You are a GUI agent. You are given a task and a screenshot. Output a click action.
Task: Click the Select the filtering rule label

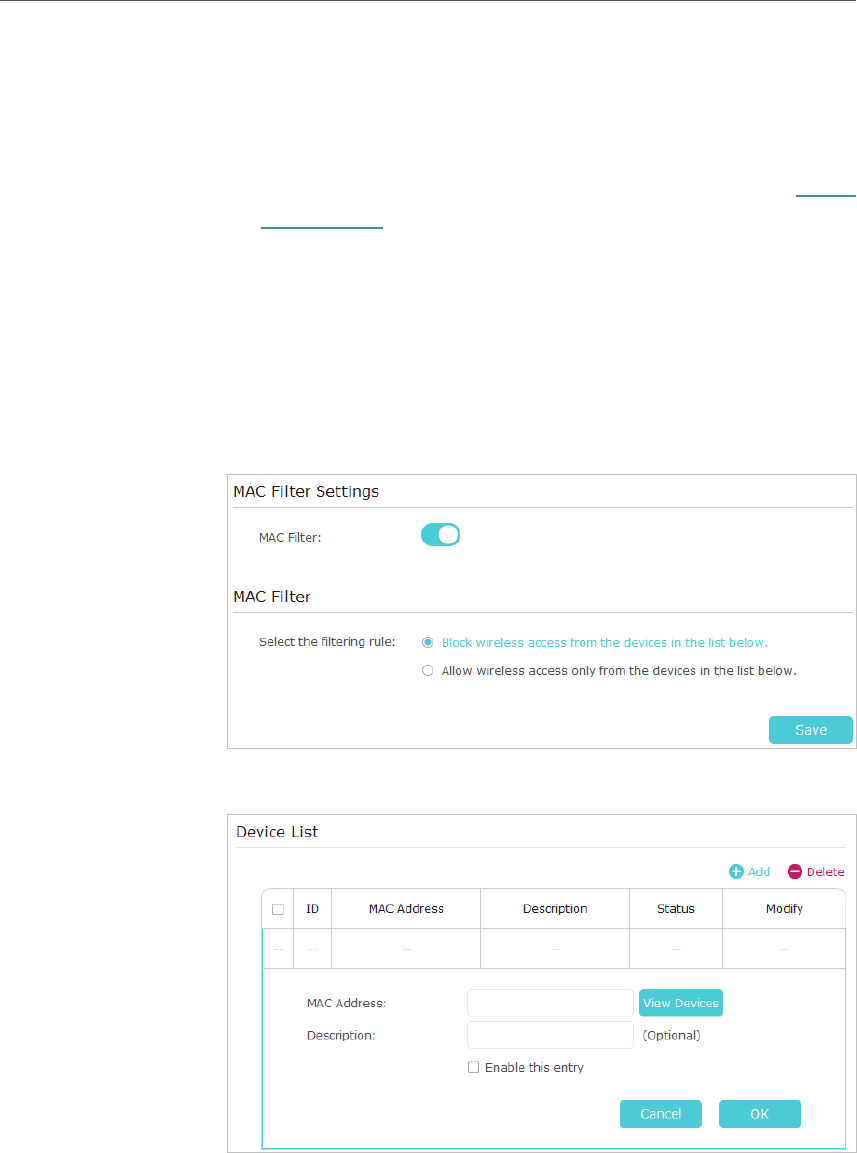pyautogui.click(x=327, y=643)
